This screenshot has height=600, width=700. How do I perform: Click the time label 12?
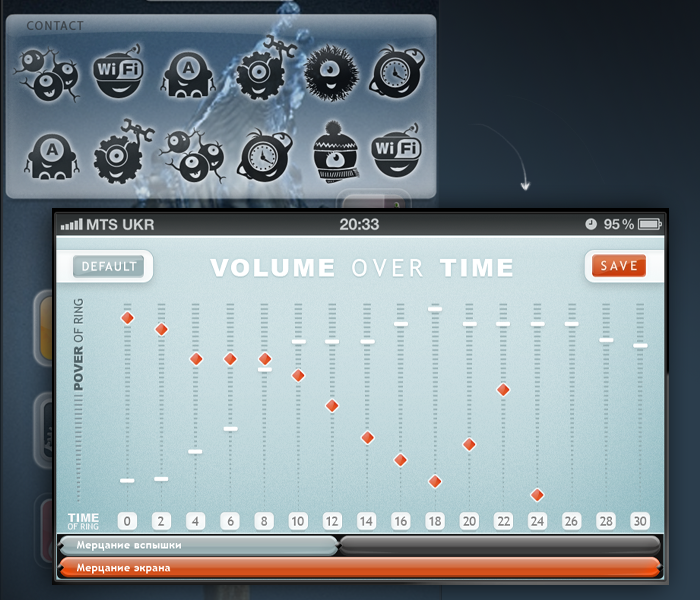(x=332, y=521)
